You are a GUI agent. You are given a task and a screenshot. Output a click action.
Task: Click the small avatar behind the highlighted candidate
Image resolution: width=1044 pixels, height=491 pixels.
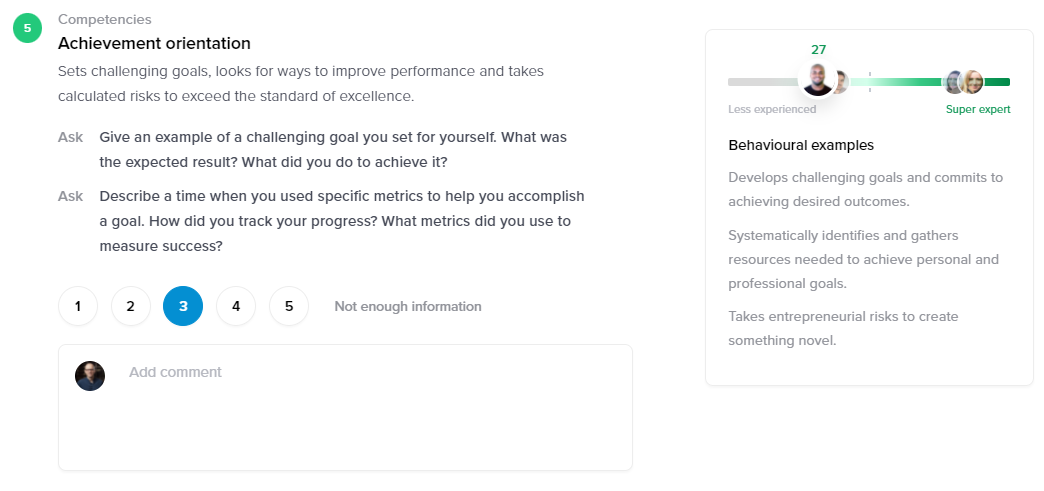pyautogui.click(x=840, y=82)
